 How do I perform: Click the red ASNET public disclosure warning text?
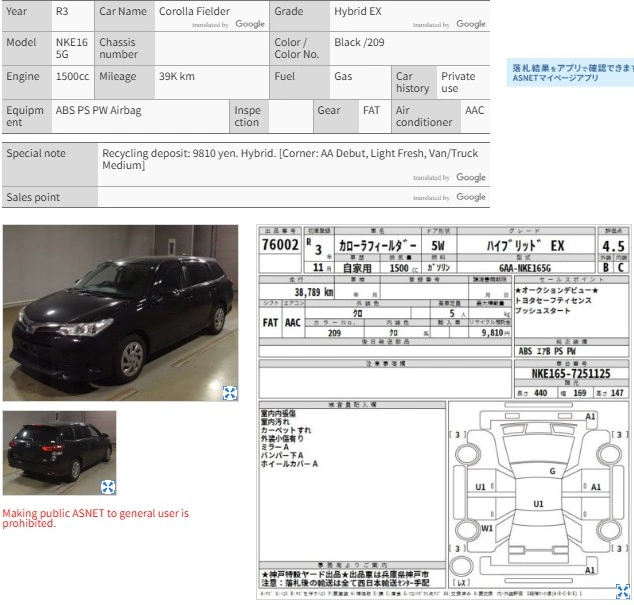(x=95, y=518)
